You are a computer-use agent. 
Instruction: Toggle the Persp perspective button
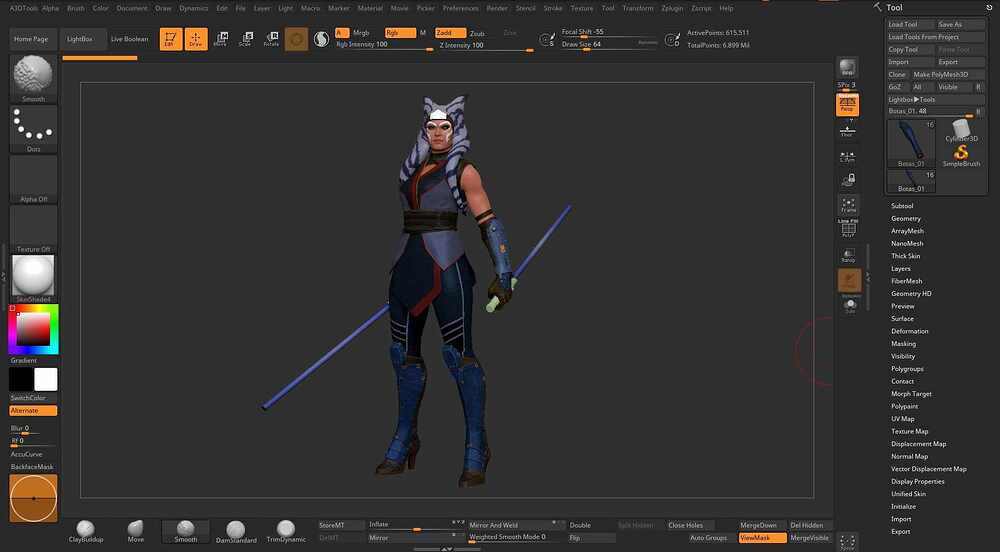tap(848, 105)
